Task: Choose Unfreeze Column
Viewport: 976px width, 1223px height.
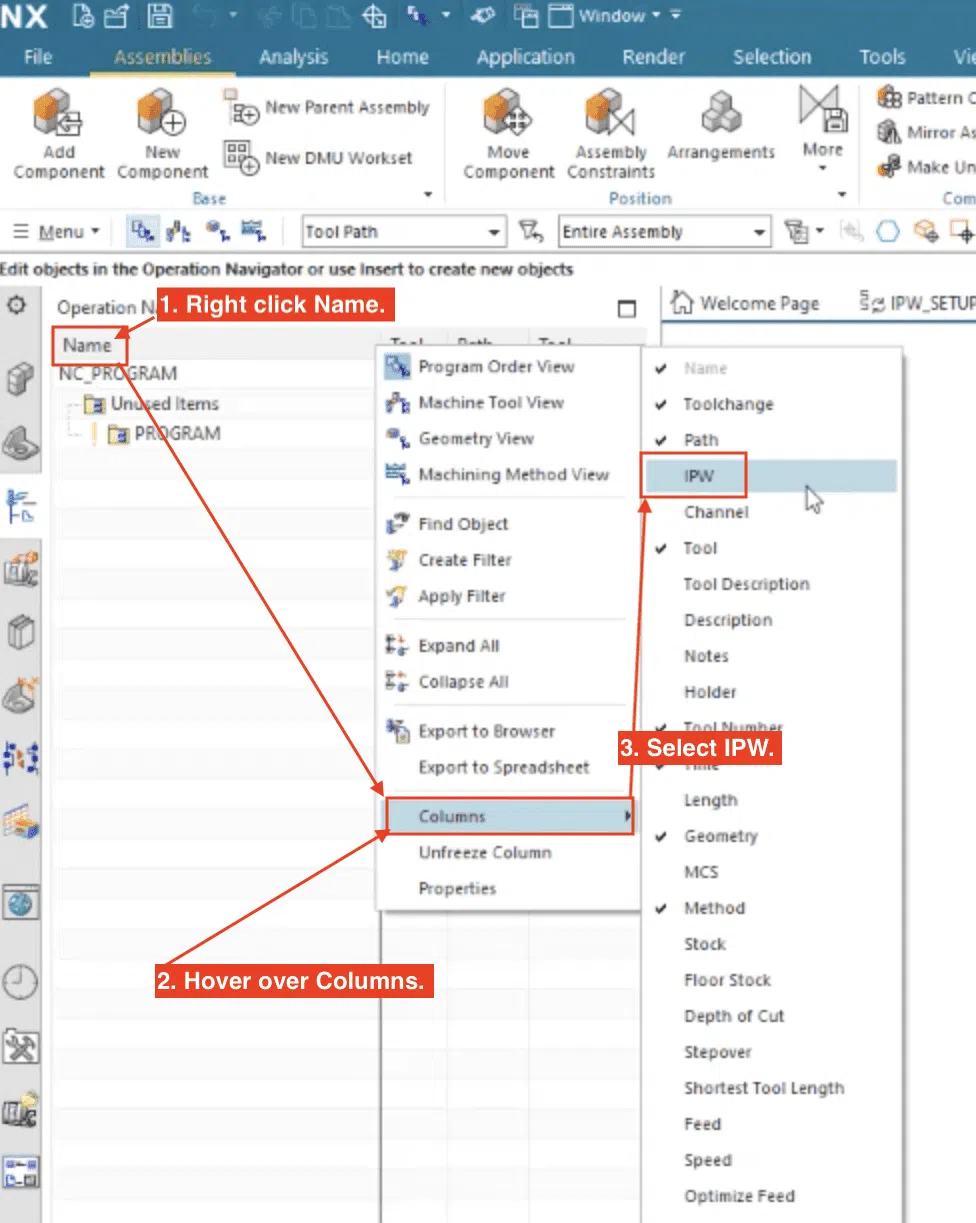Action: pyautogui.click(x=508, y=853)
